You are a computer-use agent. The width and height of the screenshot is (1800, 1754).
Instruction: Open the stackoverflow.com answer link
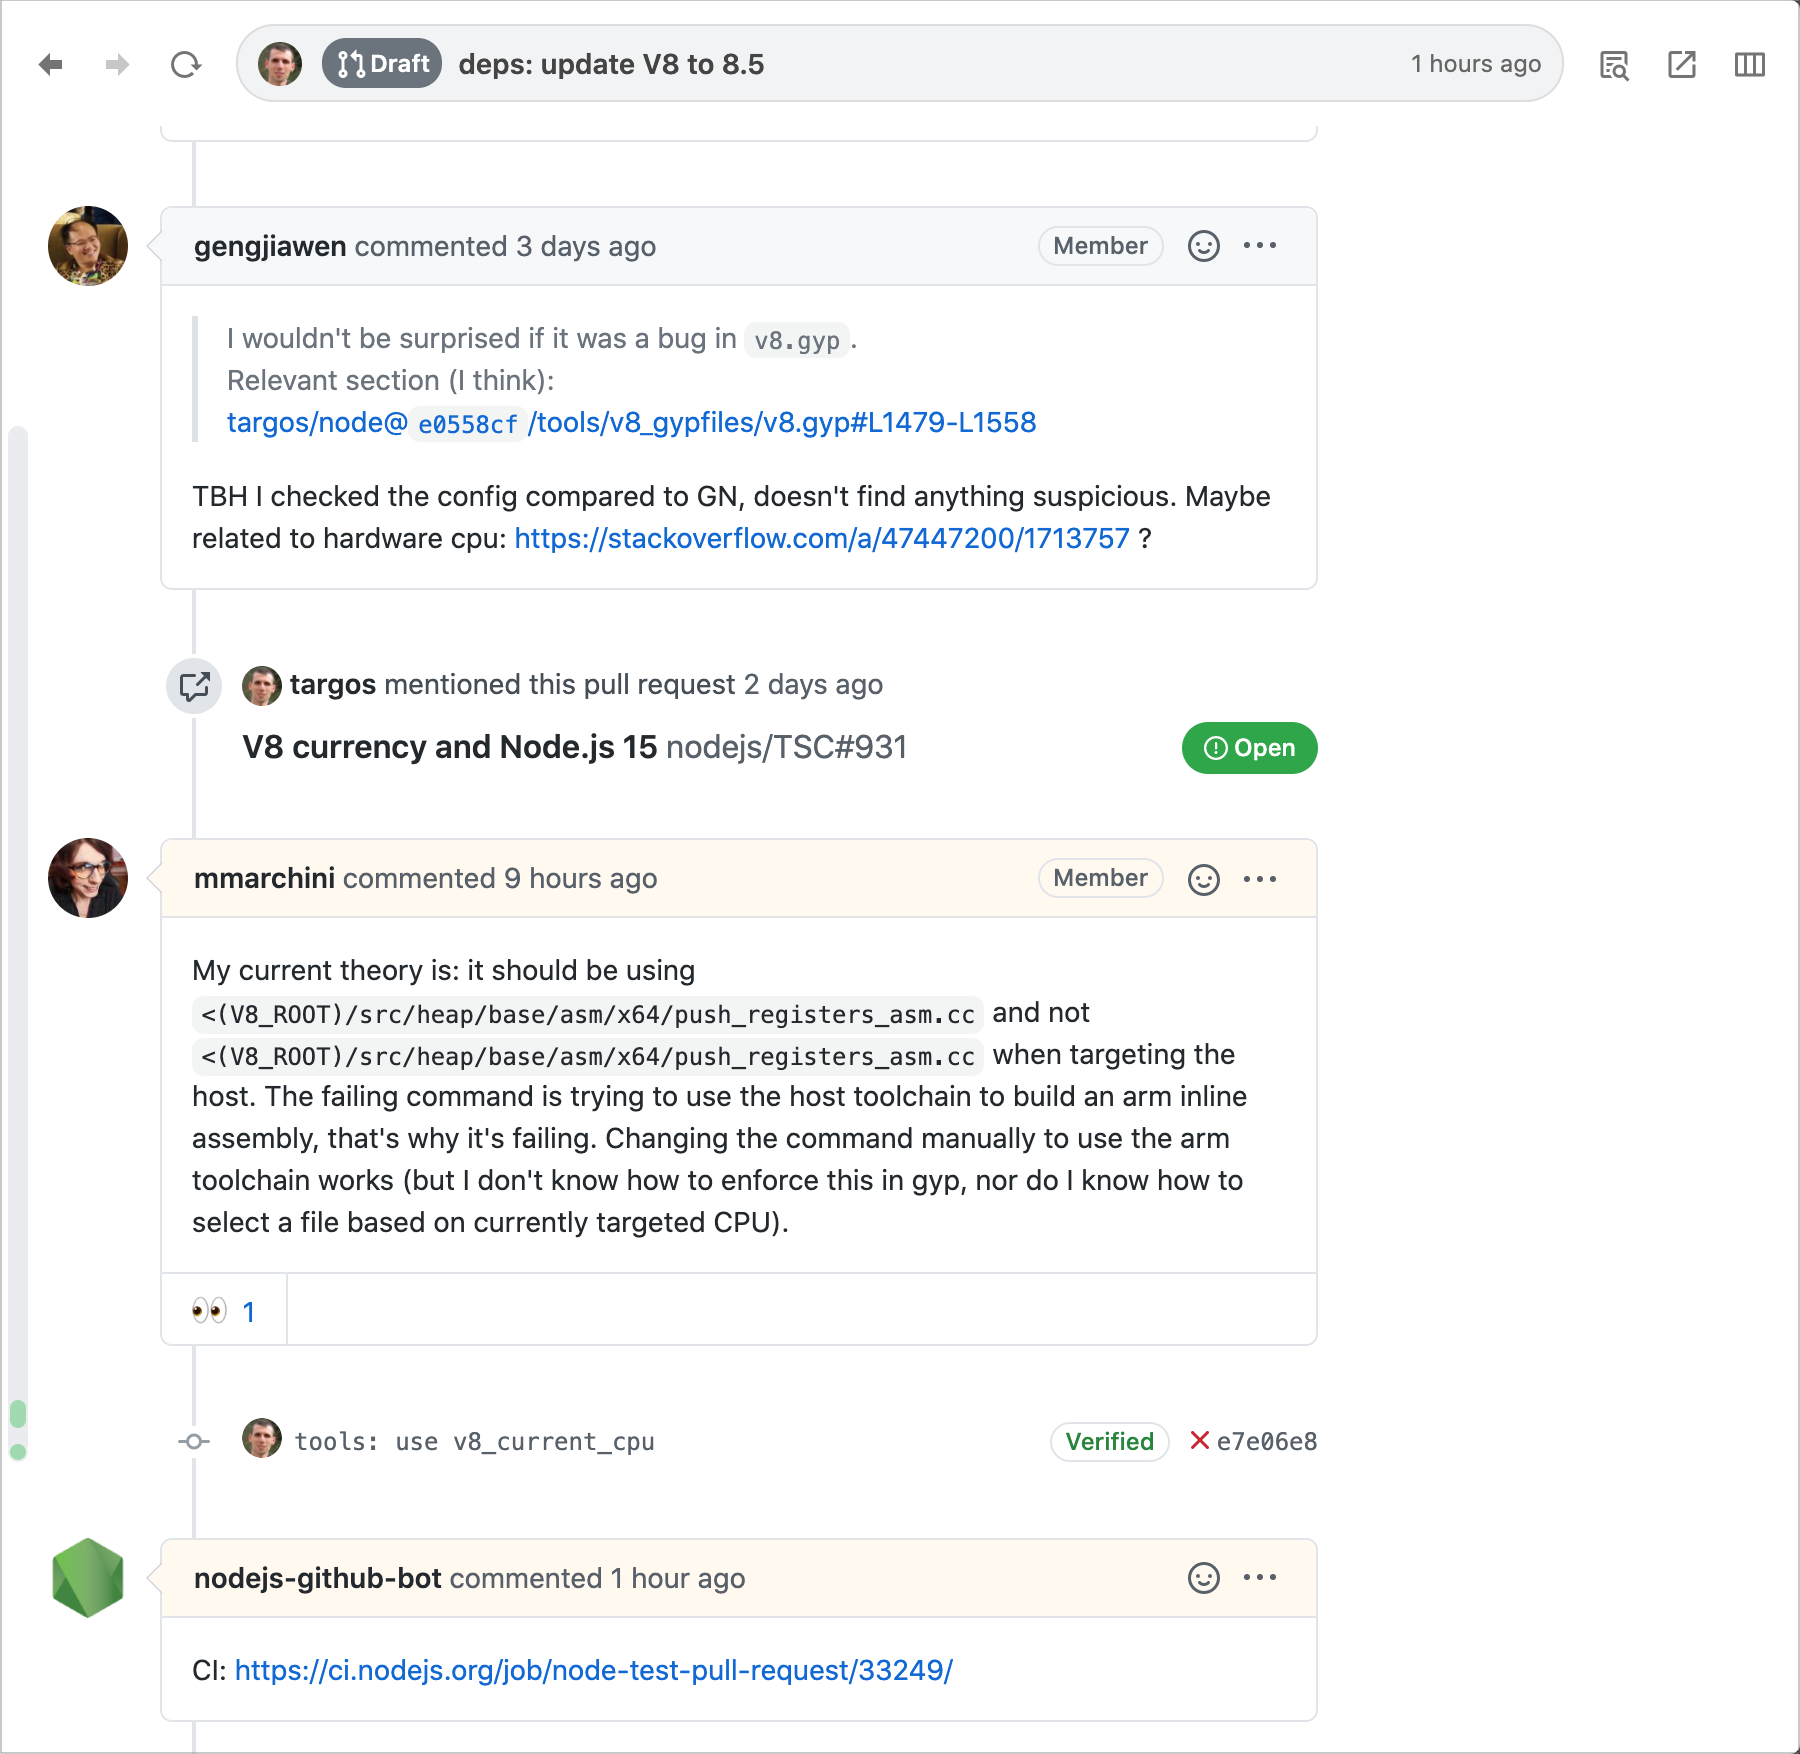[x=822, y=539]
